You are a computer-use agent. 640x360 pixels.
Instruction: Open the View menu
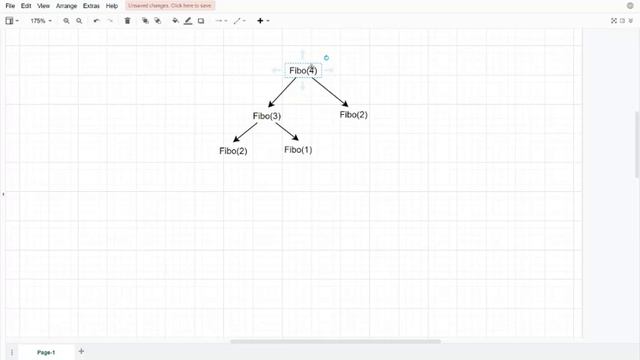click(x=43, y=6)
